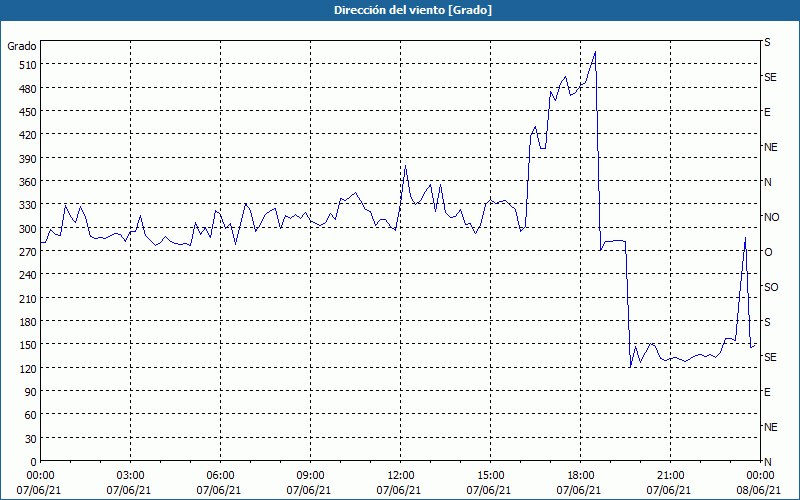Select the 12:00 time label
This screenshot has width=800, height=500.
pyautogui.click(x=401, y=476)
